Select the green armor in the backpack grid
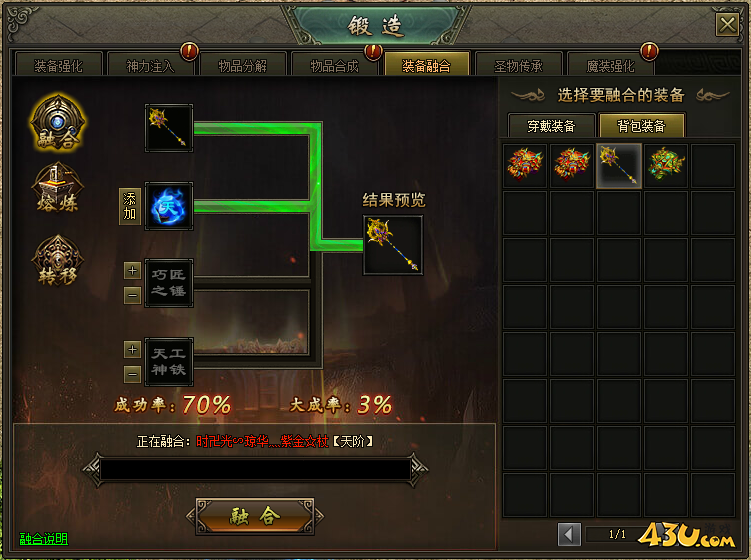Screen dimensions: 751x560 click(666, 165)
